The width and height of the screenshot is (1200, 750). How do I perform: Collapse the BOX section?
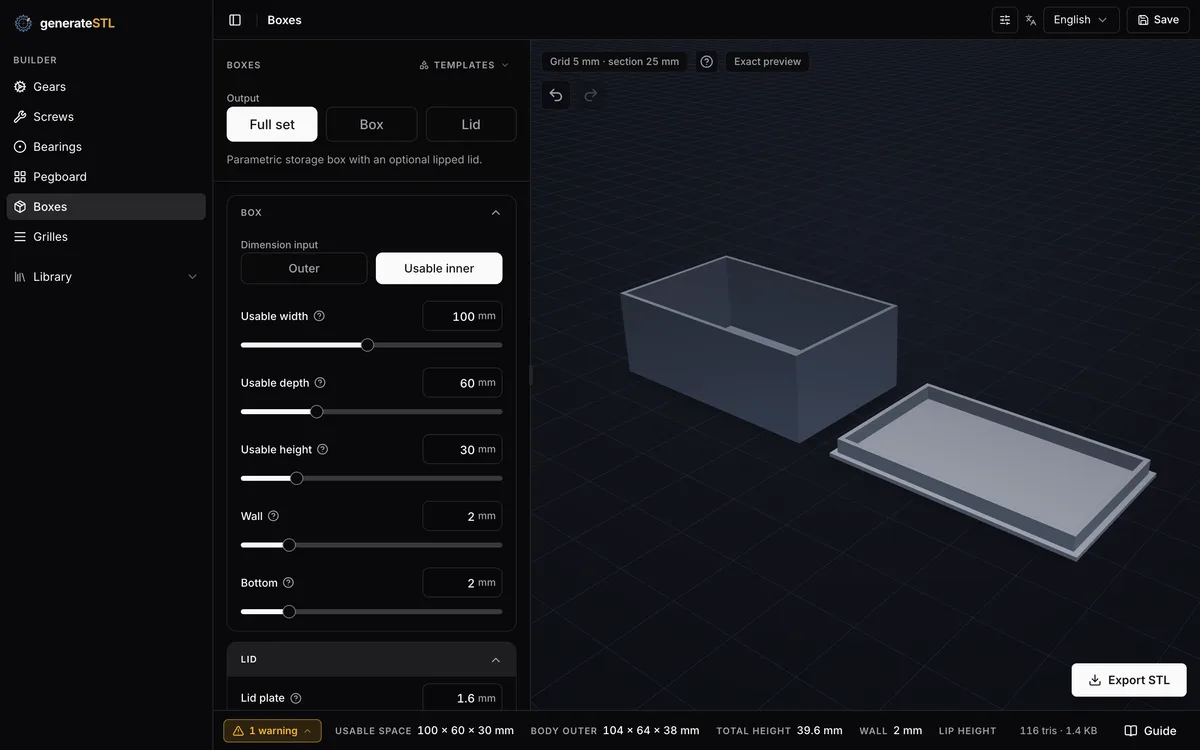click(496, 213)
